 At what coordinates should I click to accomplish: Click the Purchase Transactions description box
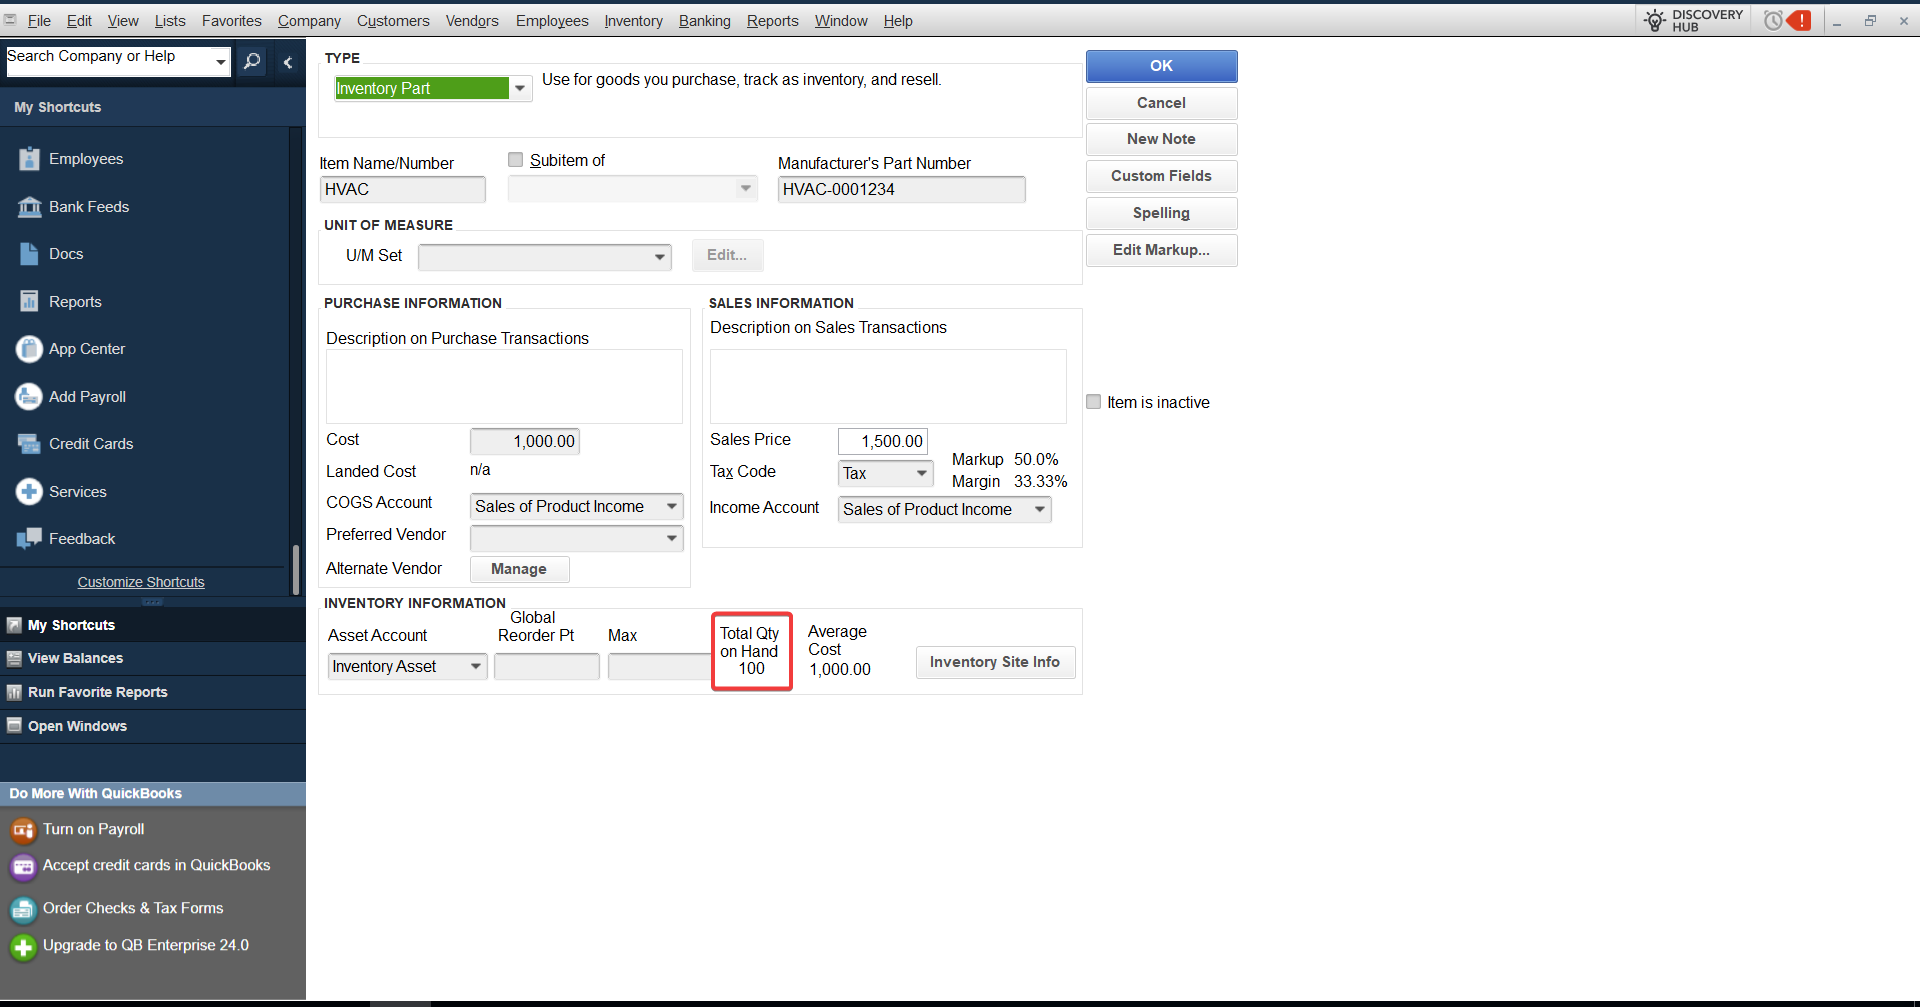504,386
